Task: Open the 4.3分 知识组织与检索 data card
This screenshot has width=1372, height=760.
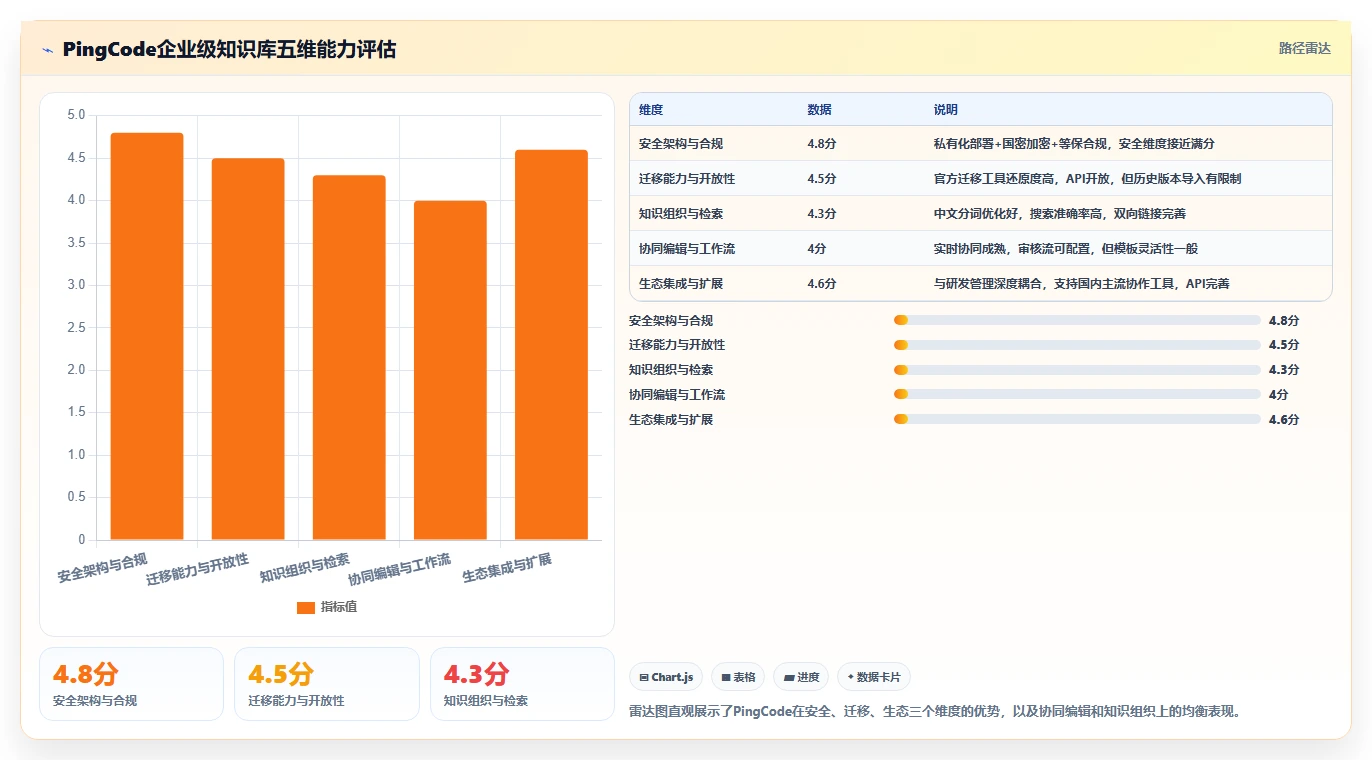Action: coord(522,684)
